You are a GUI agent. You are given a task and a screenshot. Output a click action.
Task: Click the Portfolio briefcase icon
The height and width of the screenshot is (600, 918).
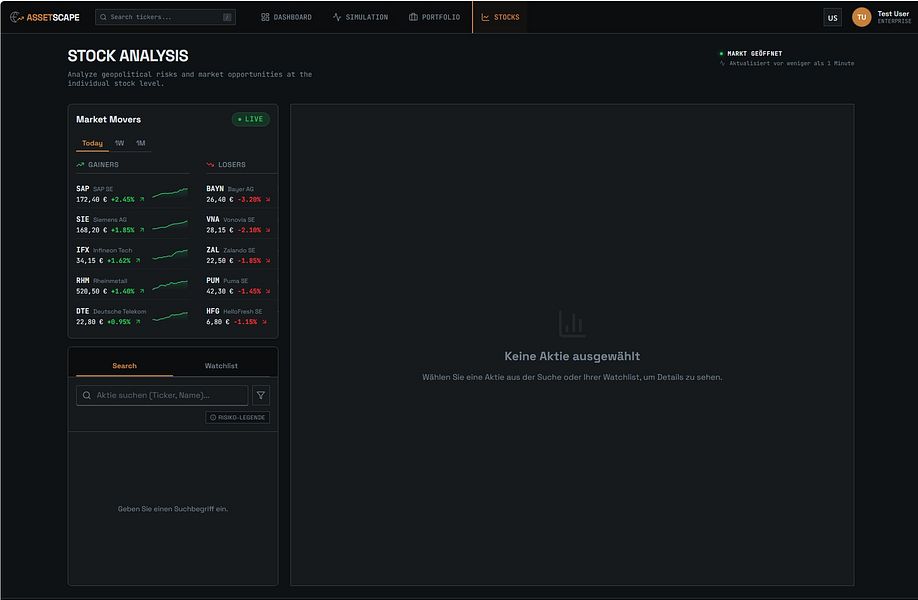(413, 17)
